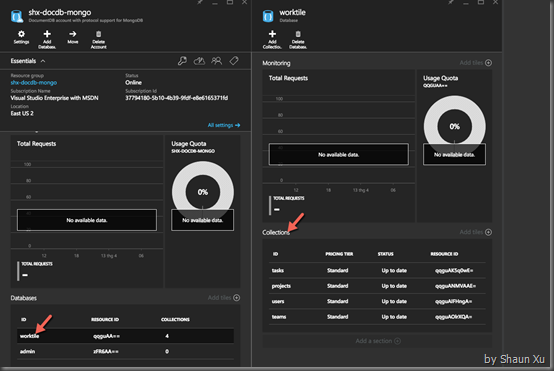The image size is (554, 371).
Task: Click Add tiles in Databases section
Action: 224,298
